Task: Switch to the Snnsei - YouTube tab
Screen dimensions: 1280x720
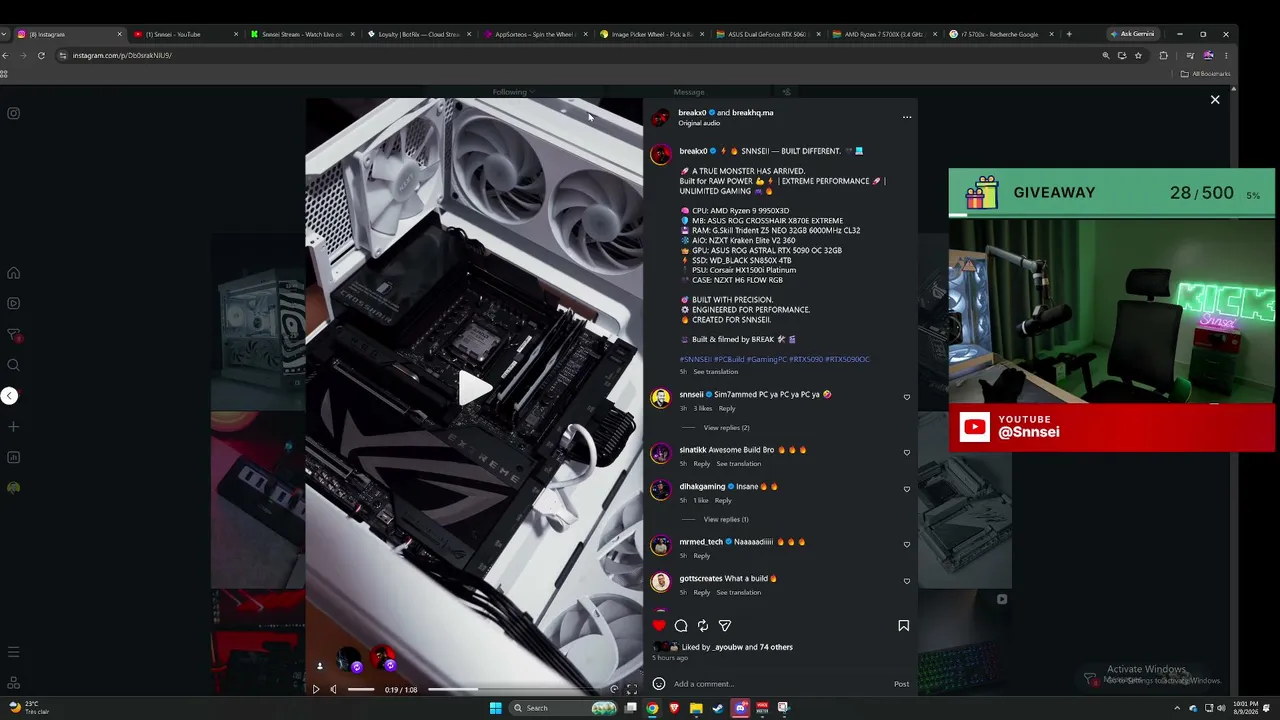Action: 185,34
